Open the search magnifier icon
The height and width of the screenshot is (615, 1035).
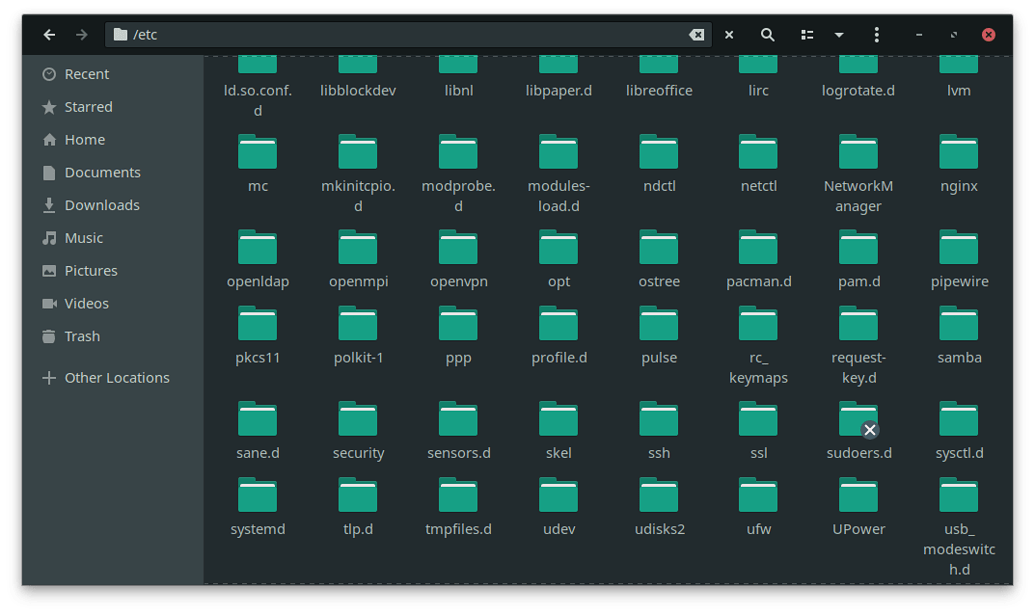[x=767, y=35]
